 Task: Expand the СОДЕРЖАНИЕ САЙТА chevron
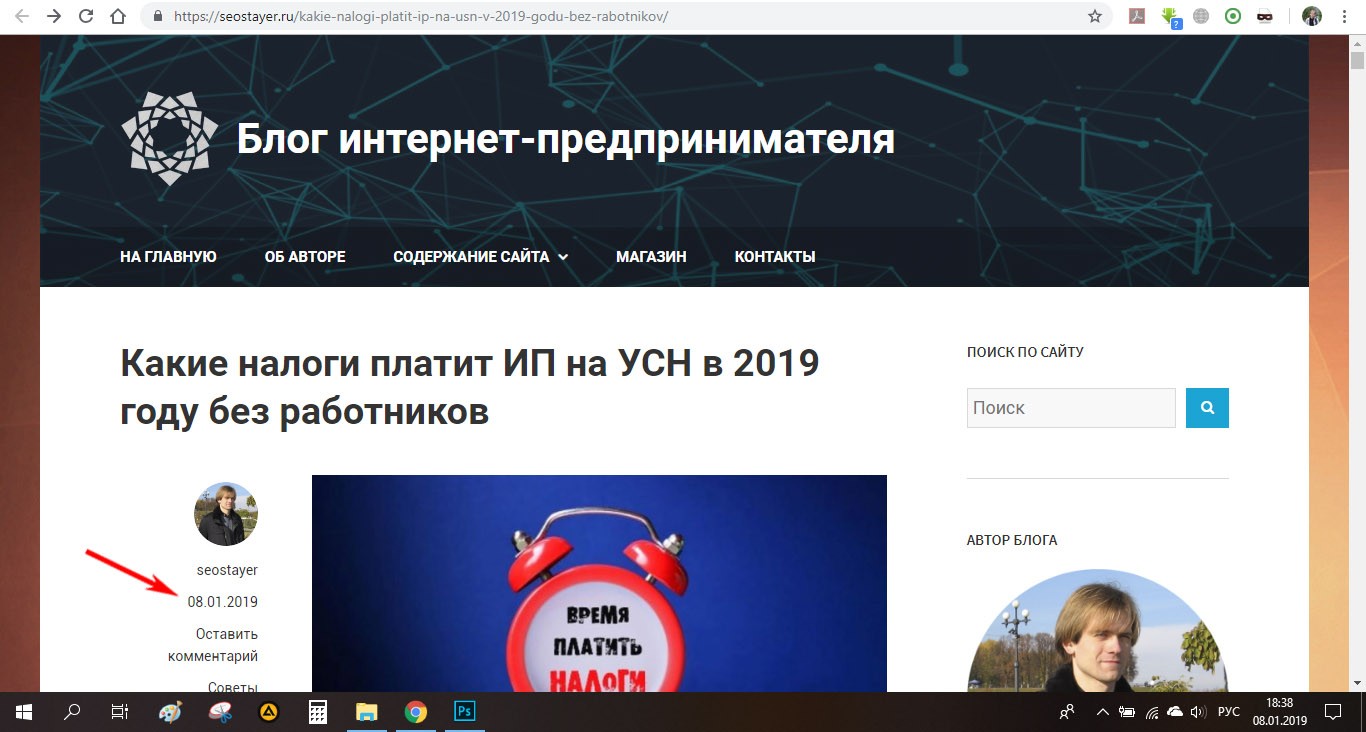point(563,257)
